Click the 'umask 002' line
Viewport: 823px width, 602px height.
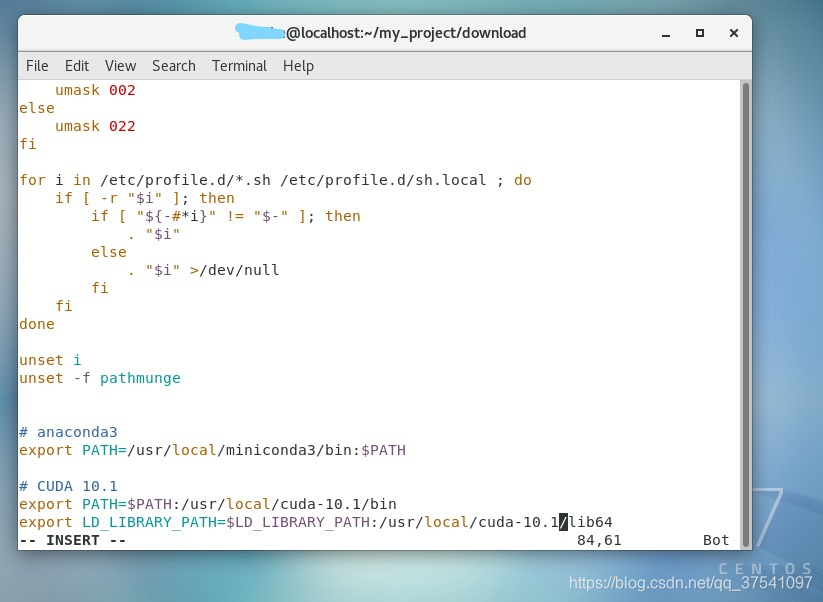95,90
